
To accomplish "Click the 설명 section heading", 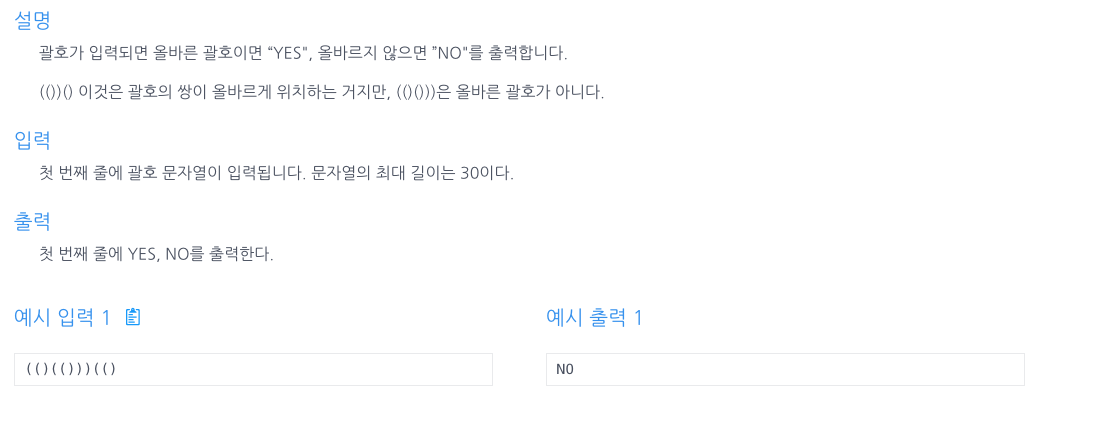I will pos(32,20).
